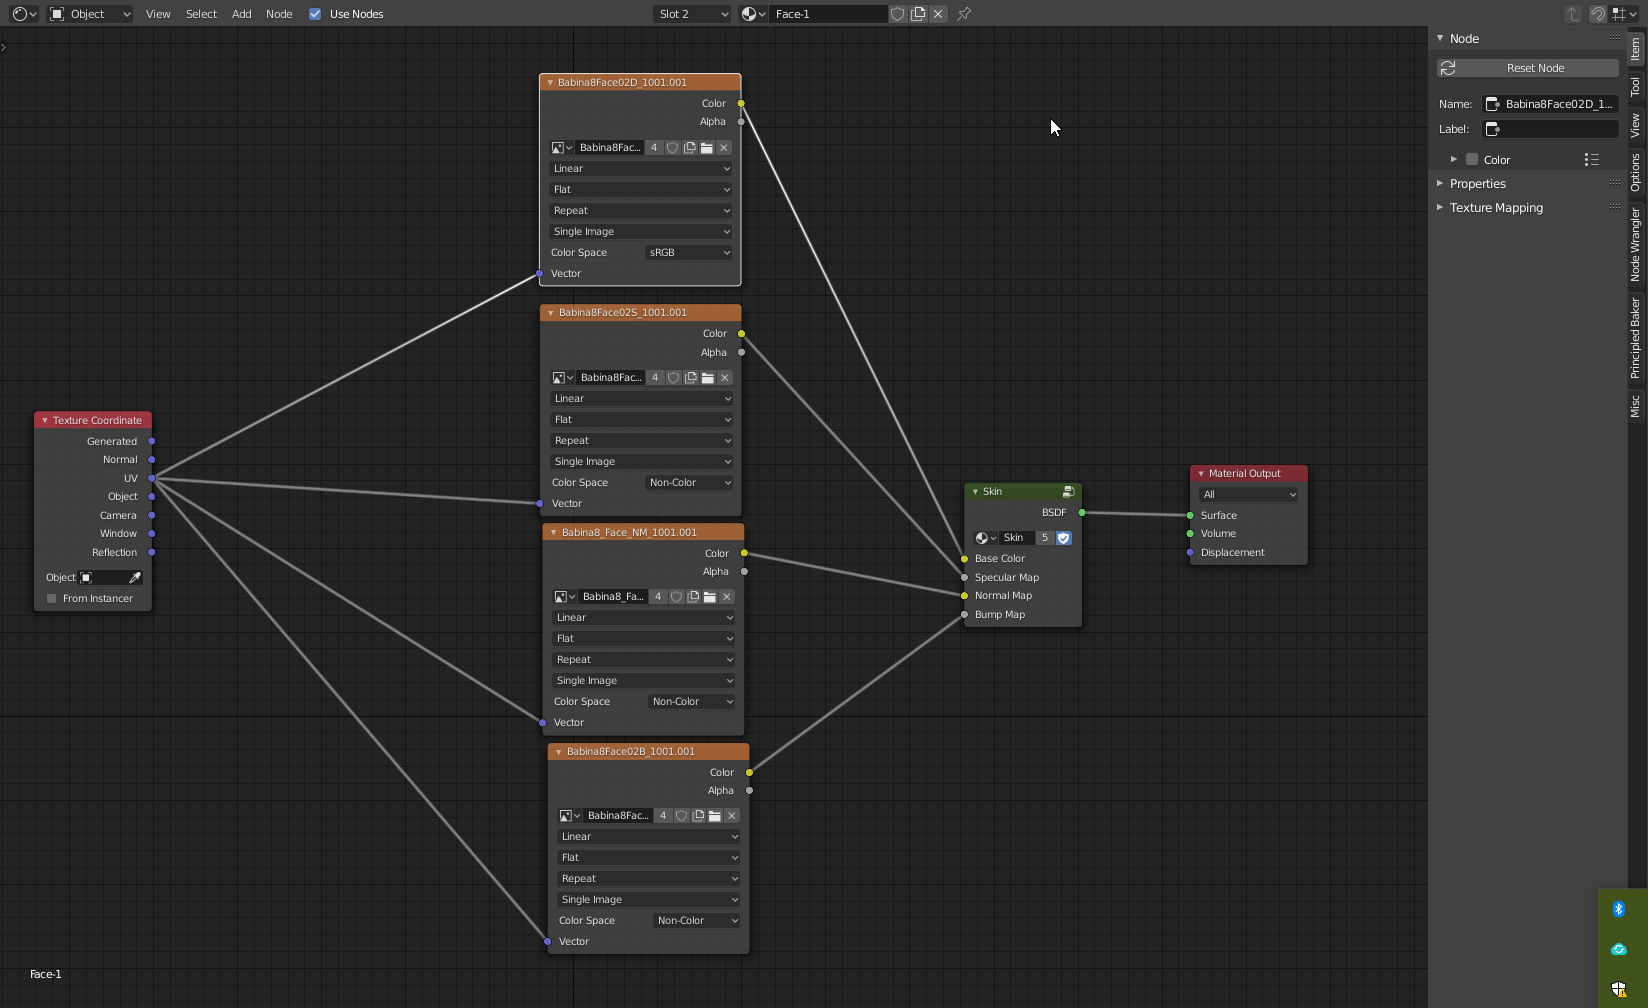Browse materials to link in header
The height and width of the screenshot is (1008, 1648).
[754, 14]
